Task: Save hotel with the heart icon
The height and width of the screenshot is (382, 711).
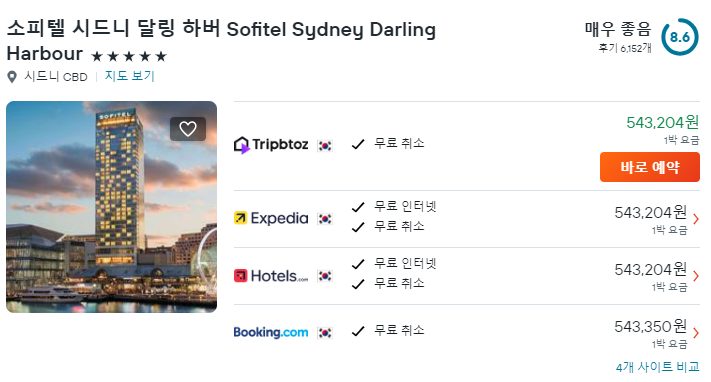Action: coord(188,129)
